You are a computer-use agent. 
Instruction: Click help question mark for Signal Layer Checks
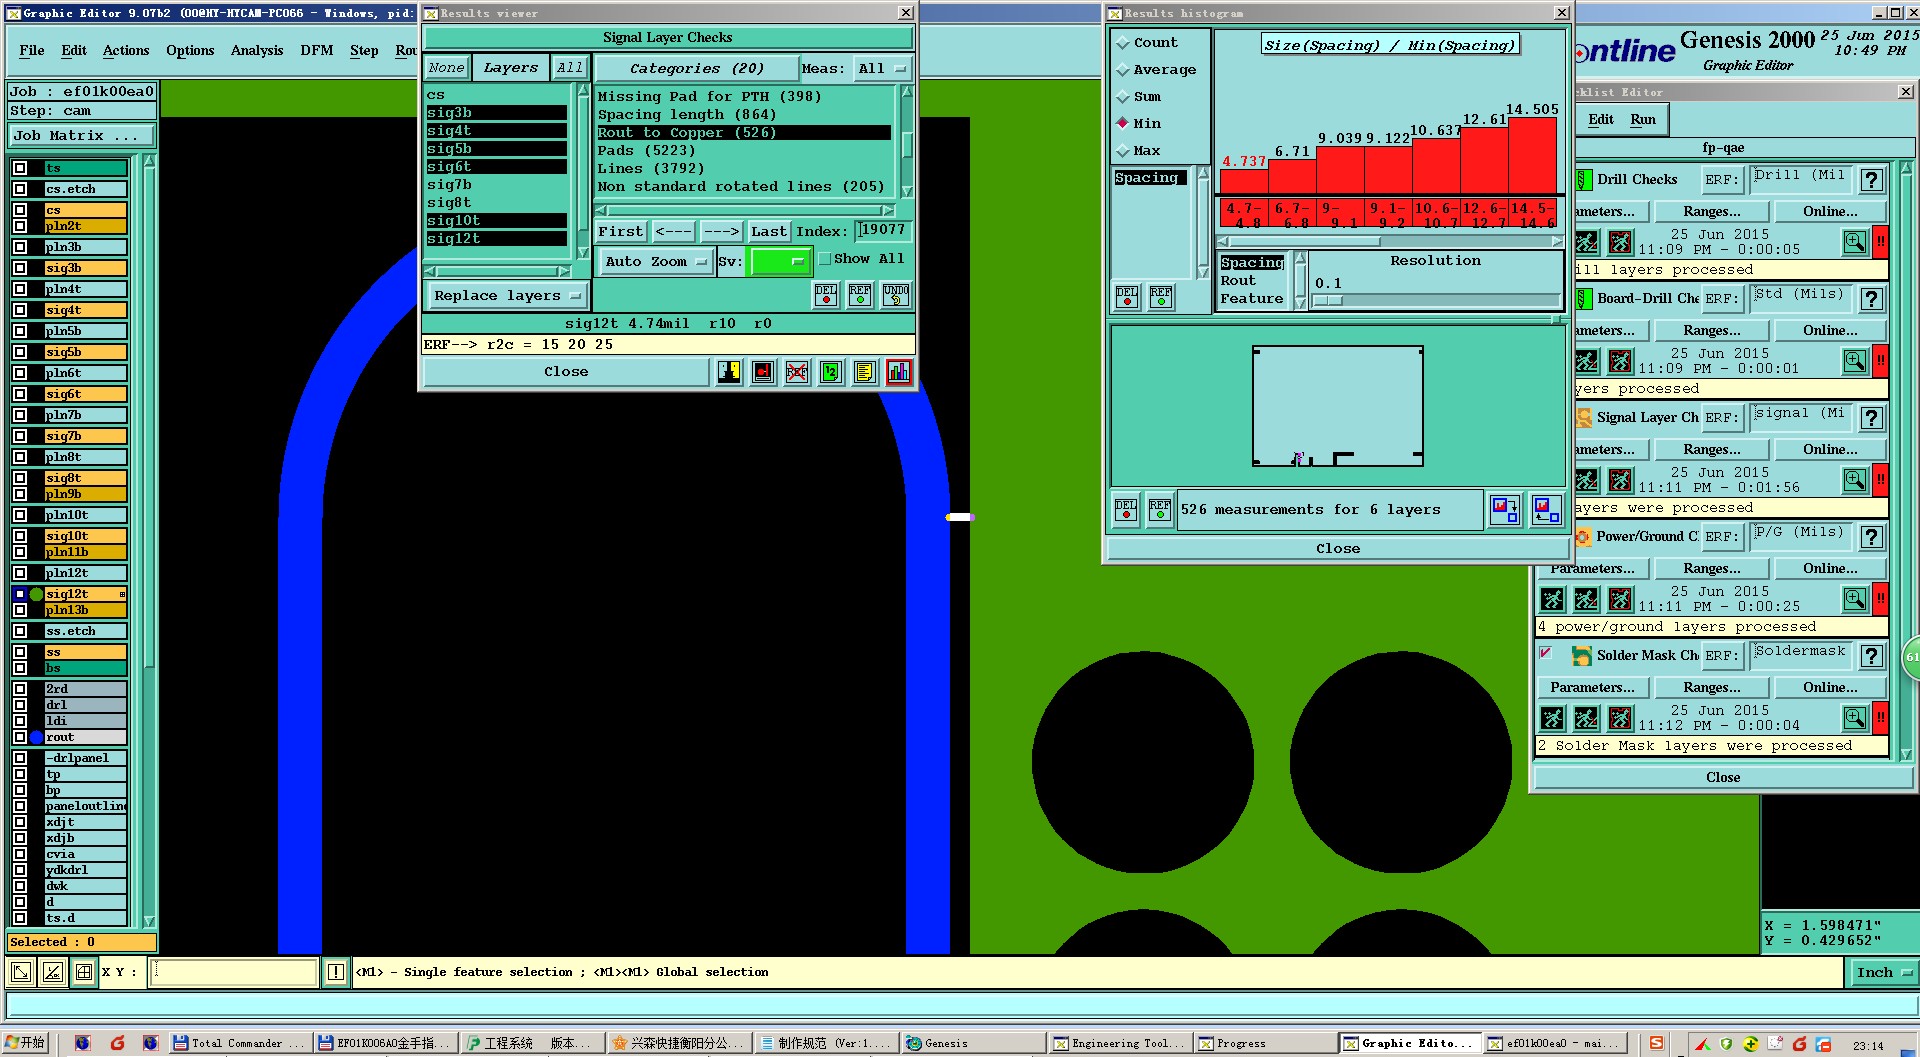point(1872,418)
